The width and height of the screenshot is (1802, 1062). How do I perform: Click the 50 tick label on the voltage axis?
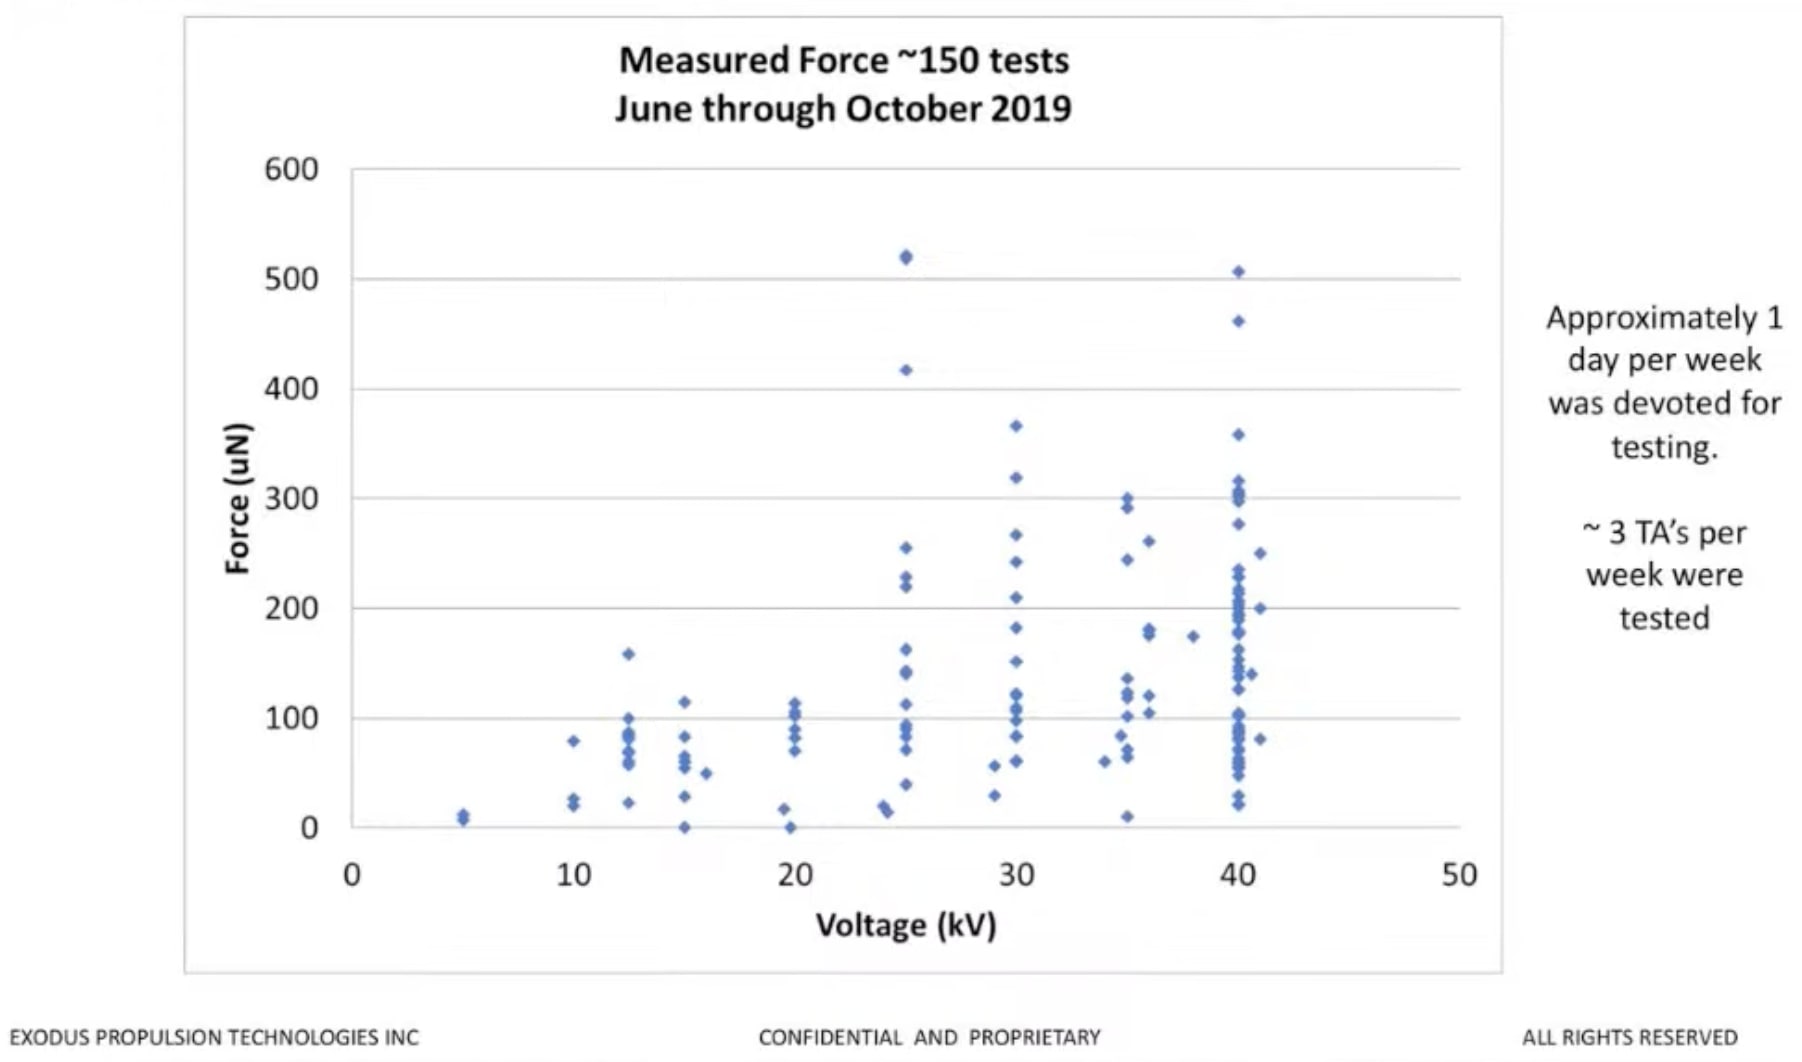pos(1459,875)
